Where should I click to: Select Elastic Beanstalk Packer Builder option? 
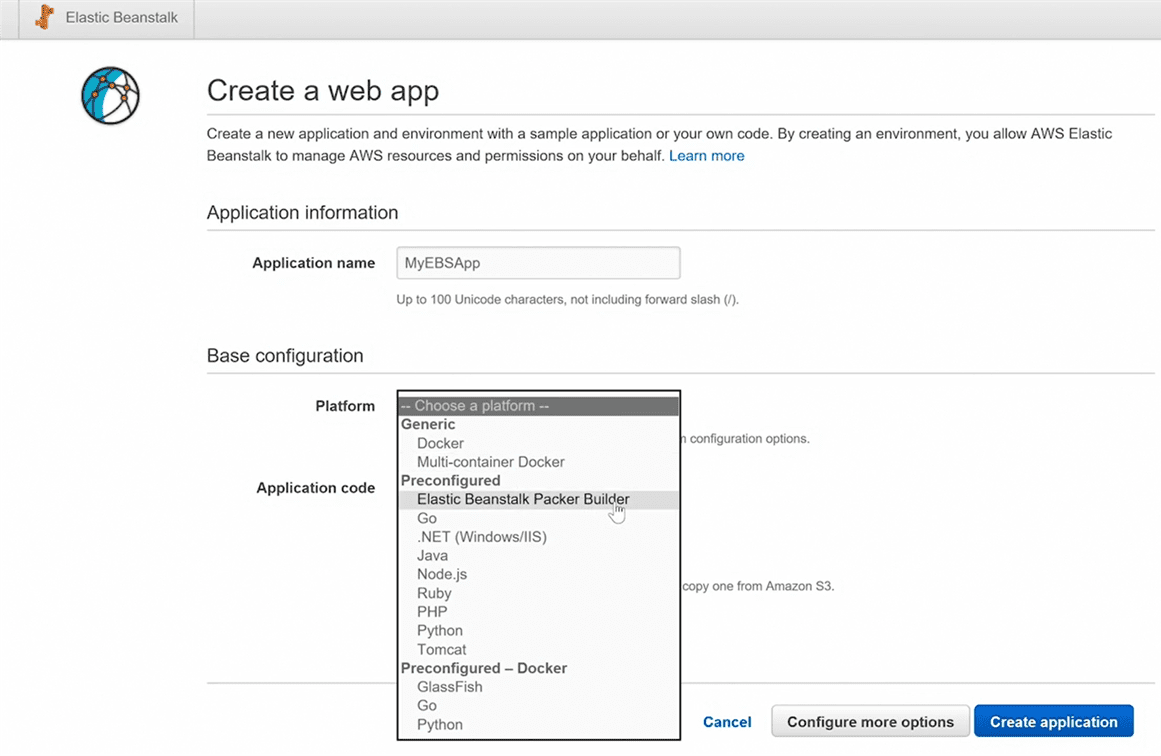pyautogui.click(x=522, y=499)
